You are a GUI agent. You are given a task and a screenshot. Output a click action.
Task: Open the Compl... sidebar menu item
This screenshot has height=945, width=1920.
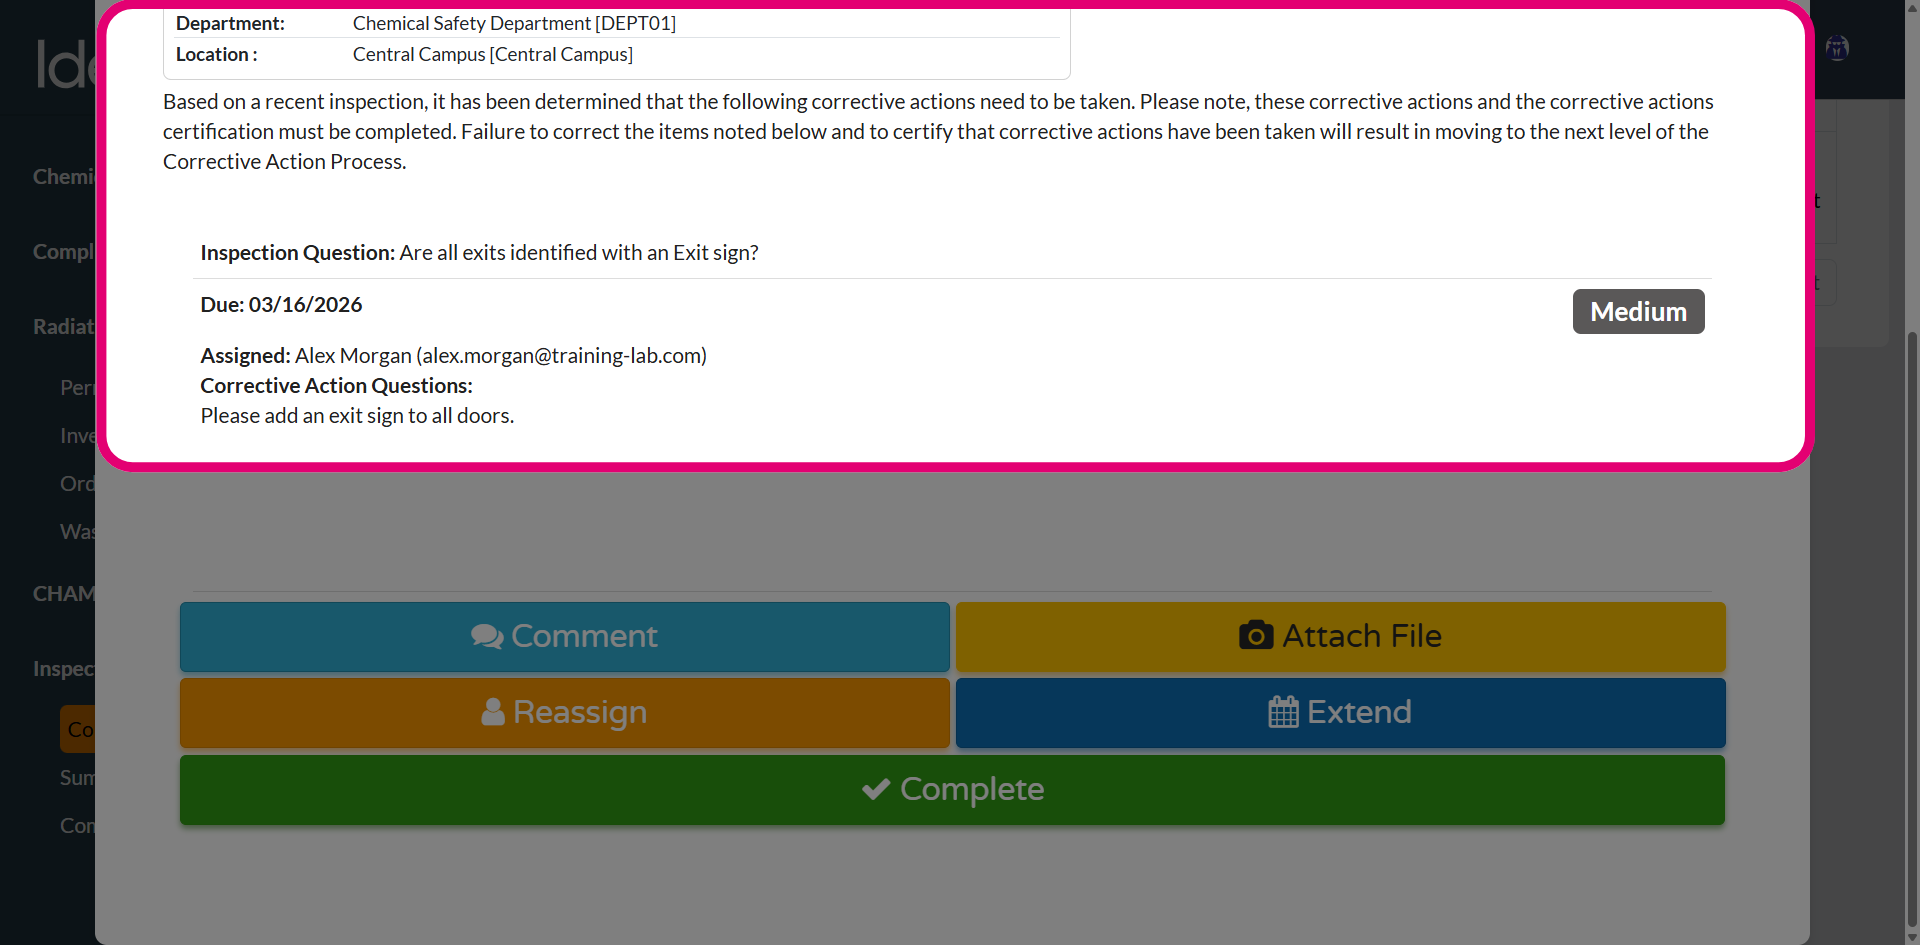pyautogui.click(x=64, y=252)
